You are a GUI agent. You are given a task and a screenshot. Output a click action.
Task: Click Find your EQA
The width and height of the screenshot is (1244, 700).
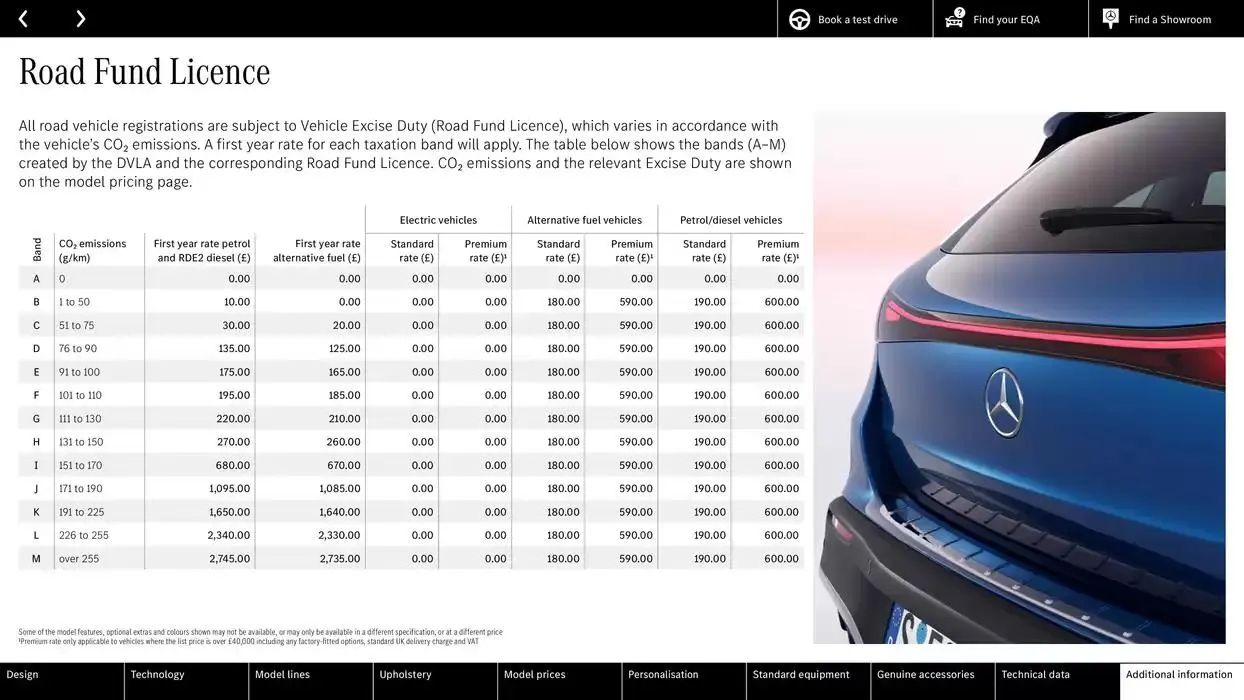tap(1009, 18)
